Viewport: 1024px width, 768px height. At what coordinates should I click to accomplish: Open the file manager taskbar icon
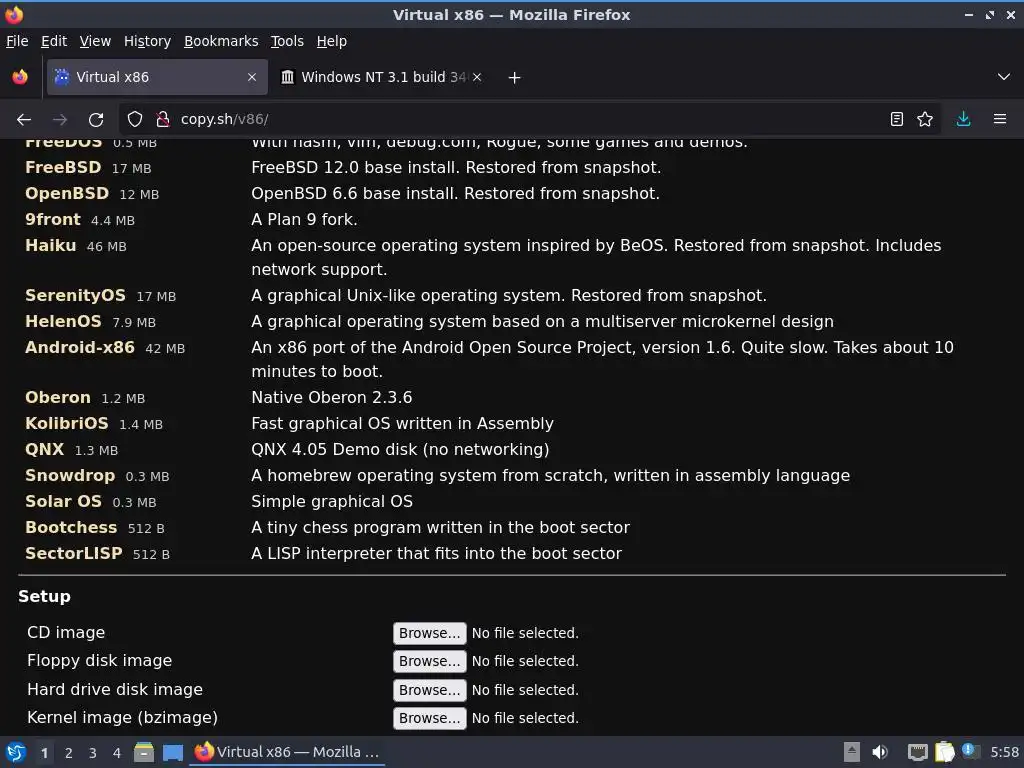[144, 752]
